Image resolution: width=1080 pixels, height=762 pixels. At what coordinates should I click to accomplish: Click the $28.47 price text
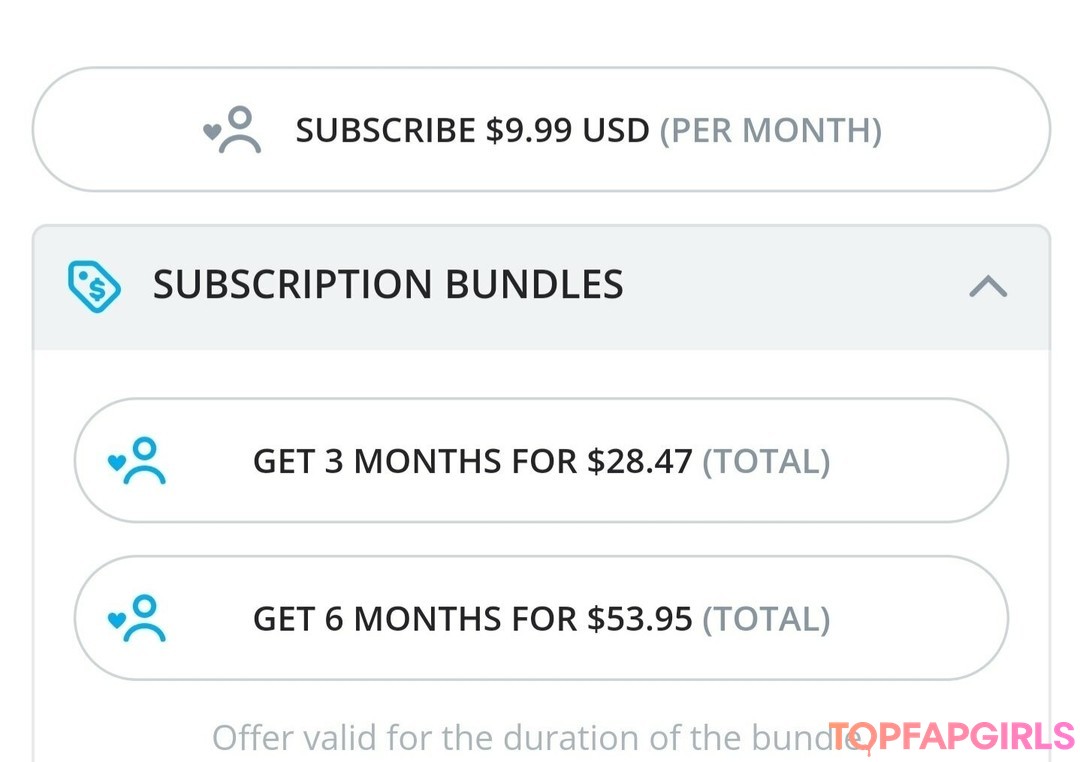[640, 462]
